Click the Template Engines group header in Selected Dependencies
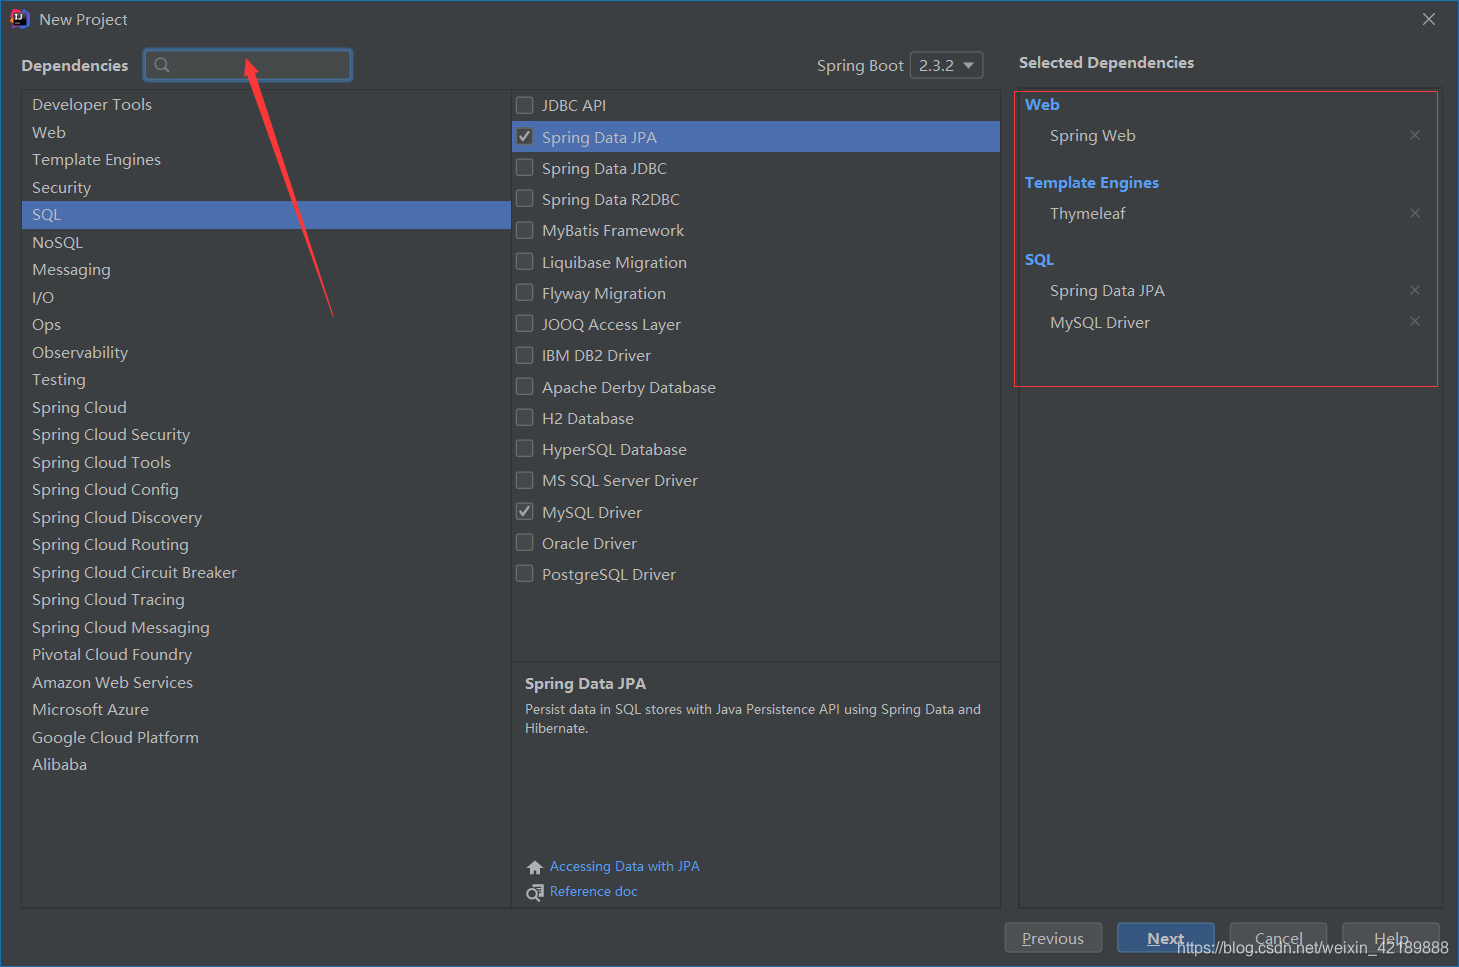Viewport: 1459px width, 967px height. (1091, 182)
